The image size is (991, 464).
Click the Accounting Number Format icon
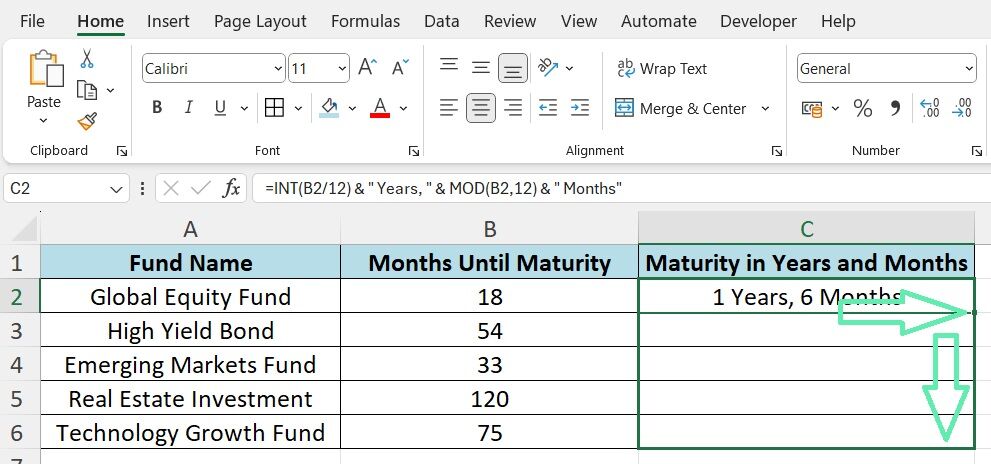(812, 109)
